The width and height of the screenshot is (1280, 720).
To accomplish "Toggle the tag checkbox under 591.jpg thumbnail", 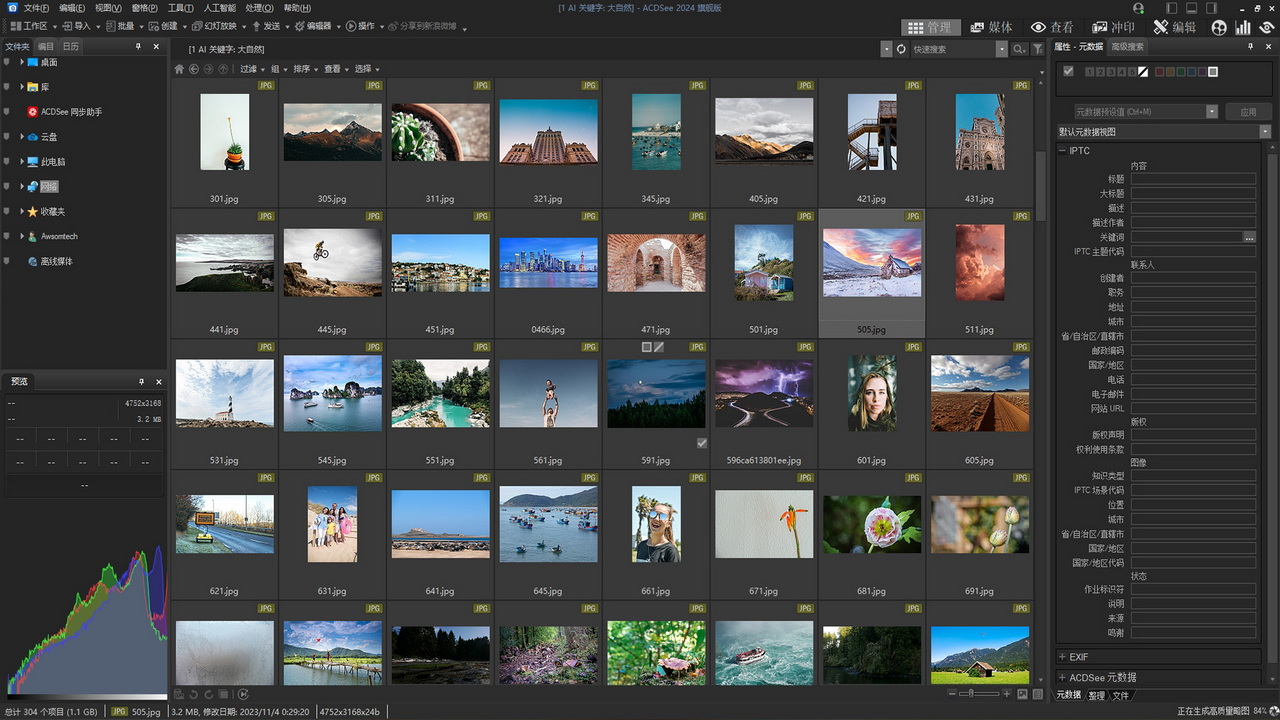I will [701, 443].
